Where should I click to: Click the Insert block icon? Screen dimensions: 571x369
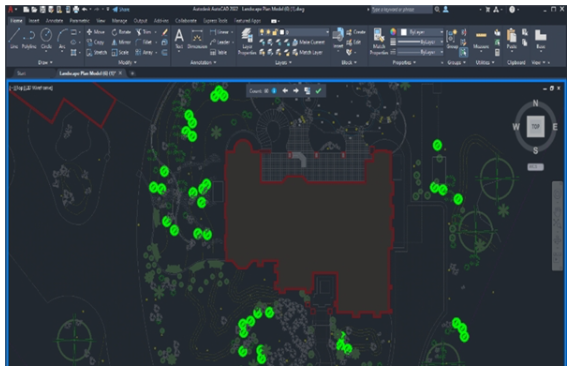[x=338, y=38]
